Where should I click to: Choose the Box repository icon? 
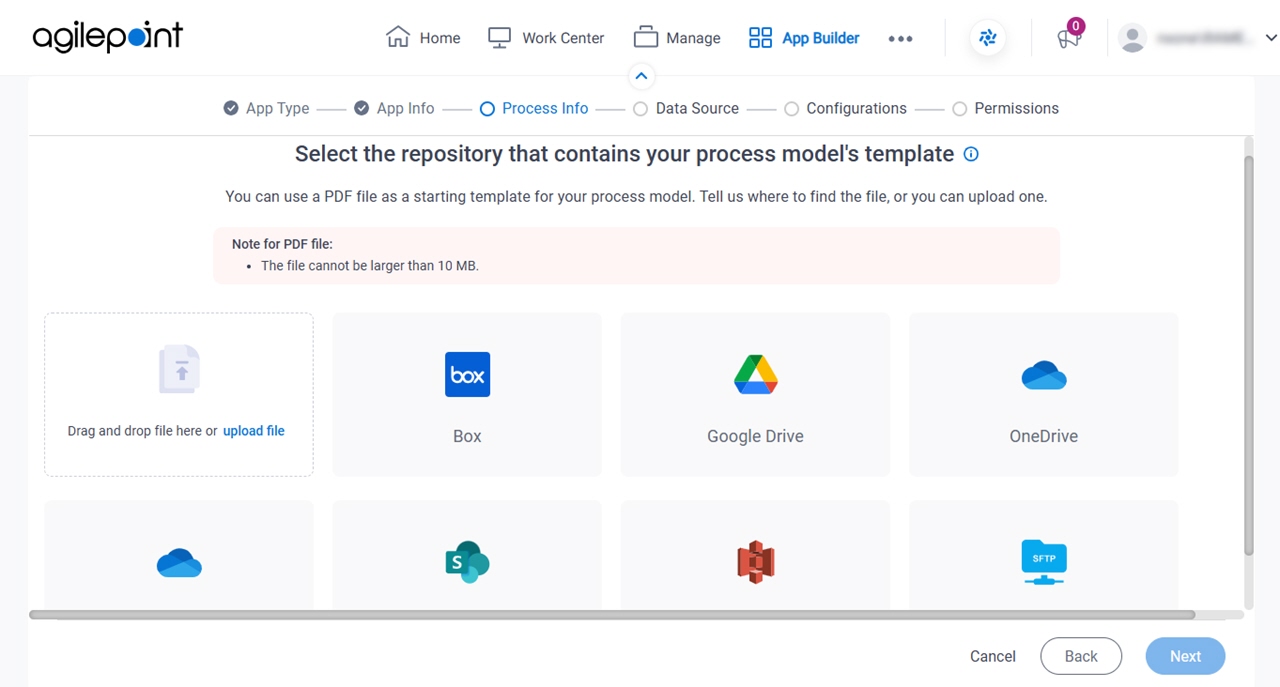point(467,374)
